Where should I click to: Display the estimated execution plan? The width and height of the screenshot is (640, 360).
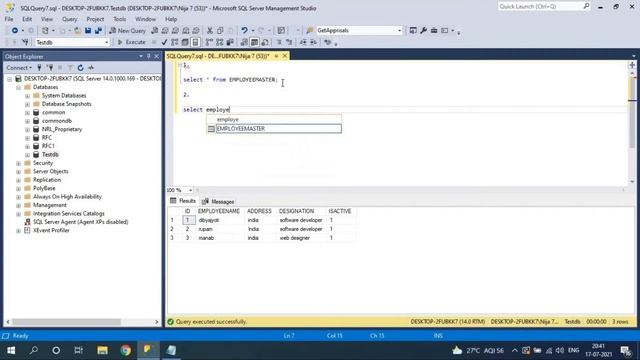(x=175, y=42)
